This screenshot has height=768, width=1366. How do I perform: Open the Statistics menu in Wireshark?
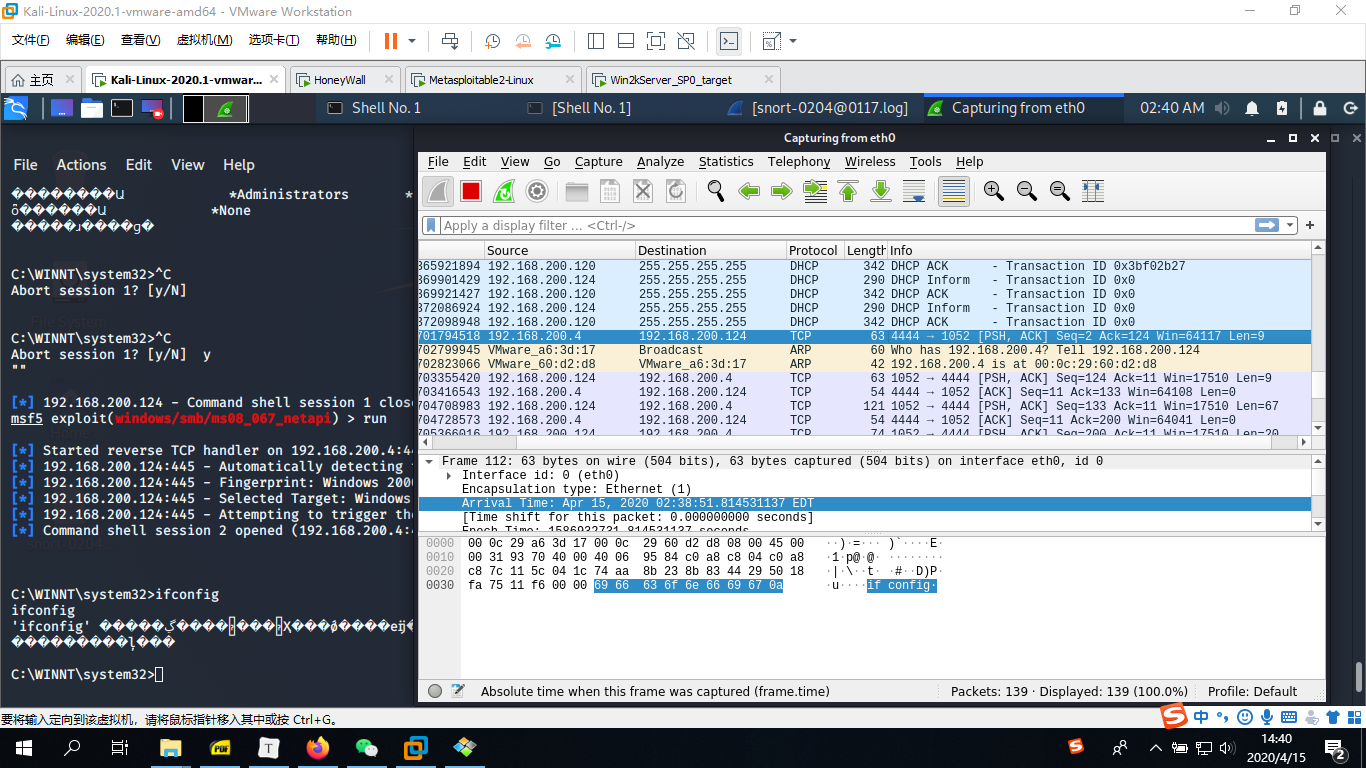click(x=725, y=162)
